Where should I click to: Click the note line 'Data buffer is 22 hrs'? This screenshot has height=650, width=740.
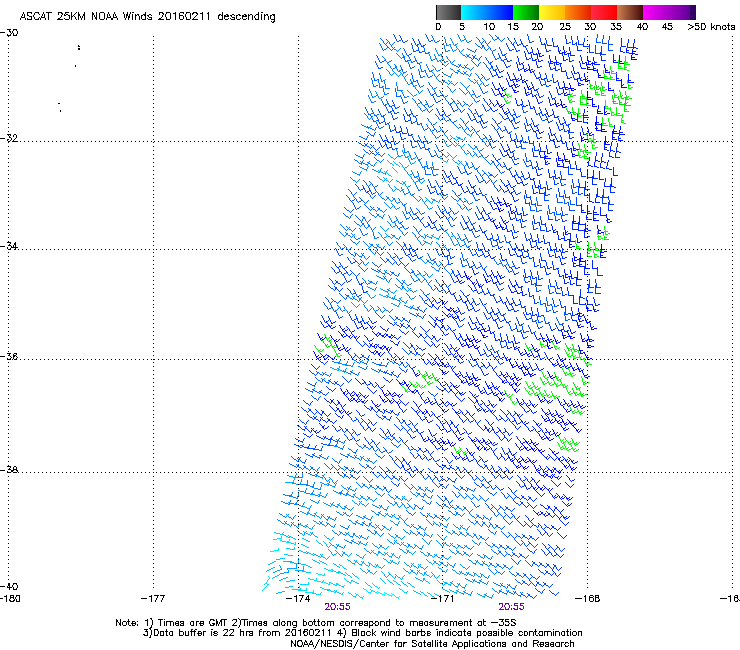(362, 633)
